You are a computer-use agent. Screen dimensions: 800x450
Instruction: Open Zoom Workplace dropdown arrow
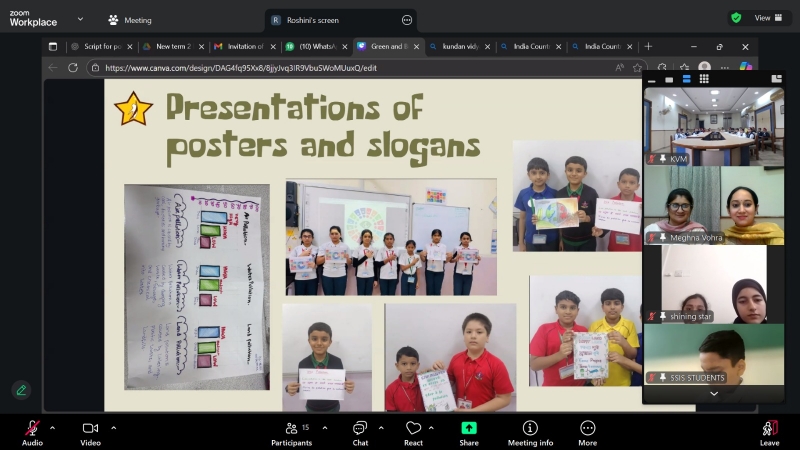click(x=80, y=19)
